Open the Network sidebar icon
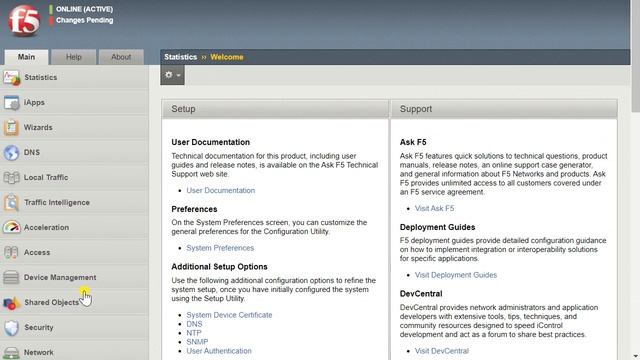The height and width of the screenshot is (360, 640). point(11,352)
